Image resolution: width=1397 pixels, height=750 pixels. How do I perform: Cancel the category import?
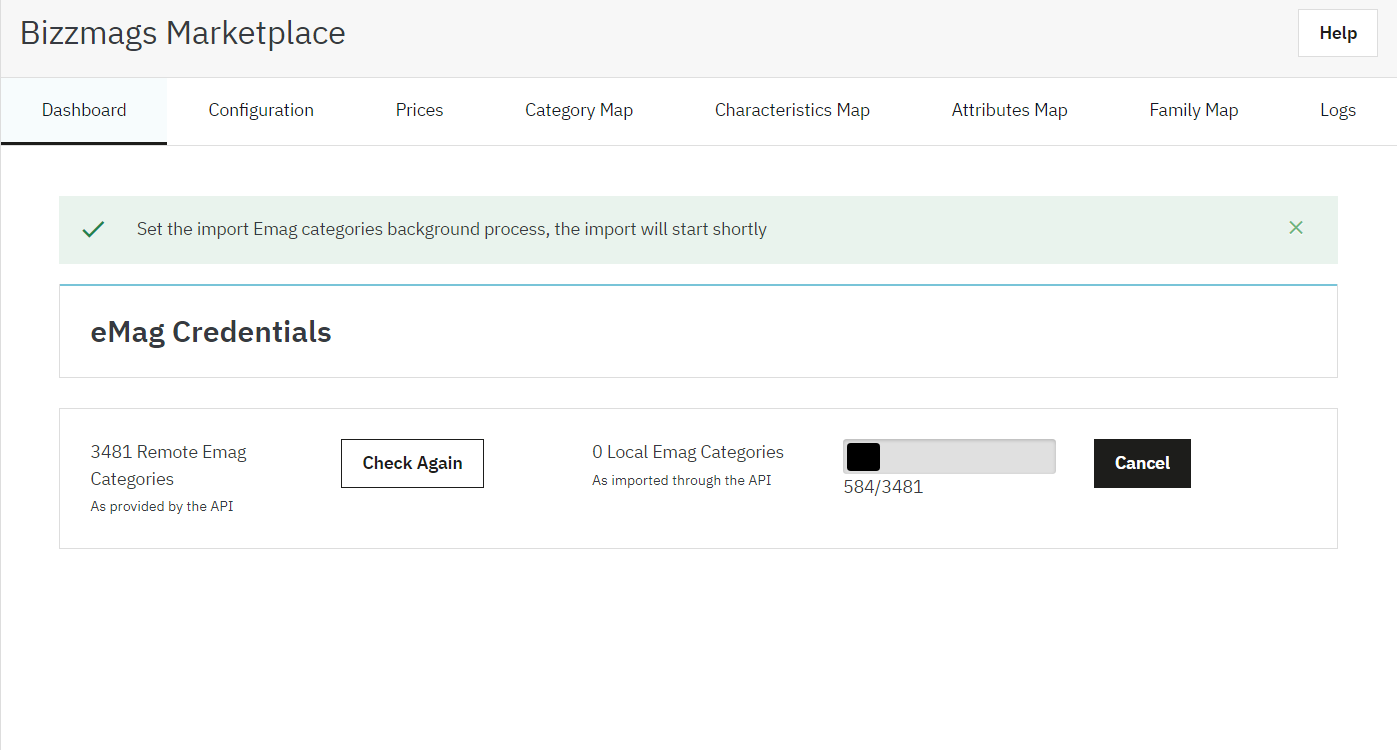tap(1142, 463)
